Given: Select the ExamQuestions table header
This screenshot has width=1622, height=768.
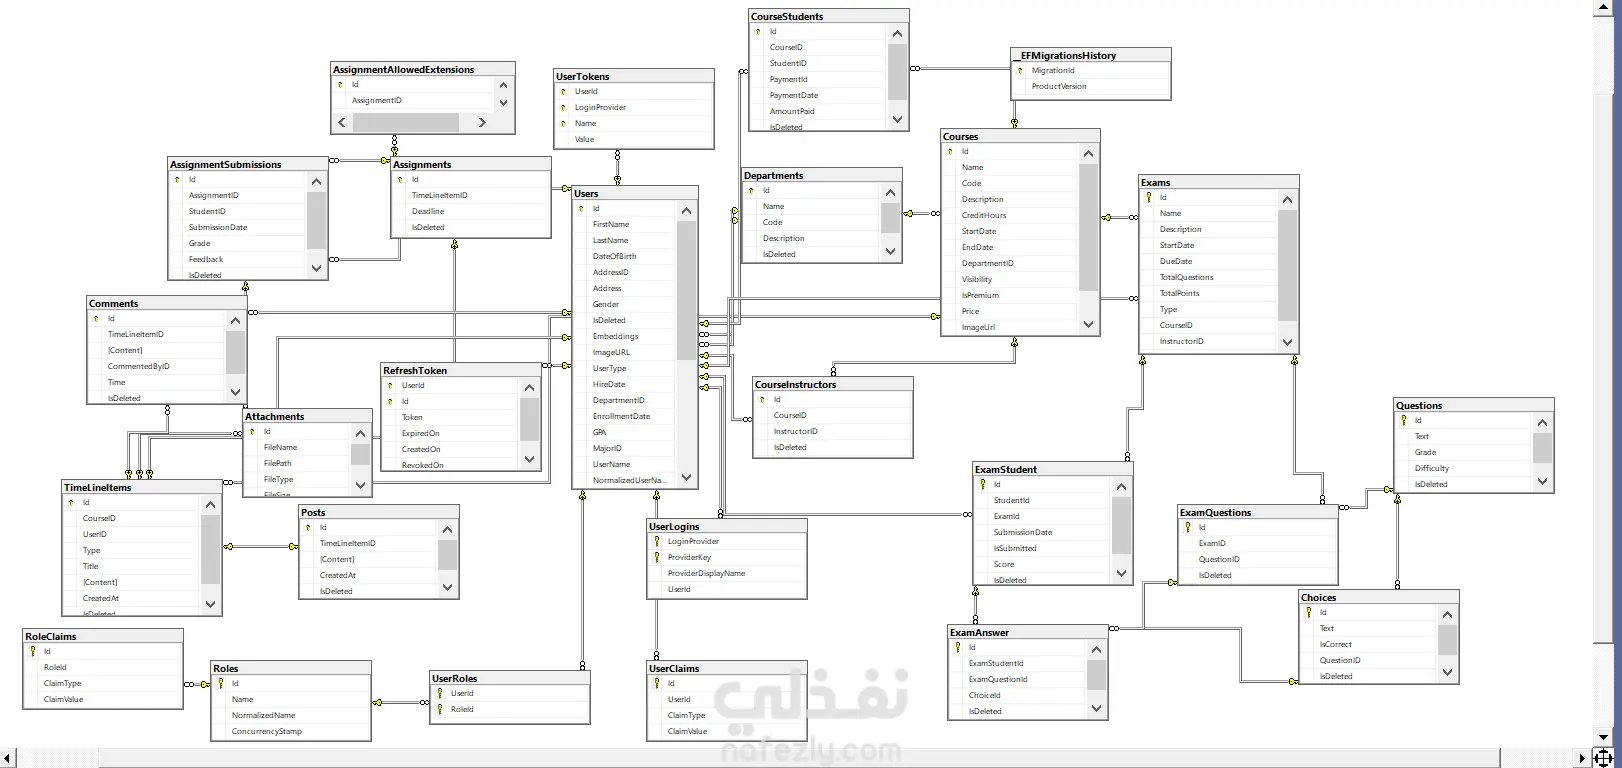Looking at the screenshot, I should click(x=1258, y=513).
